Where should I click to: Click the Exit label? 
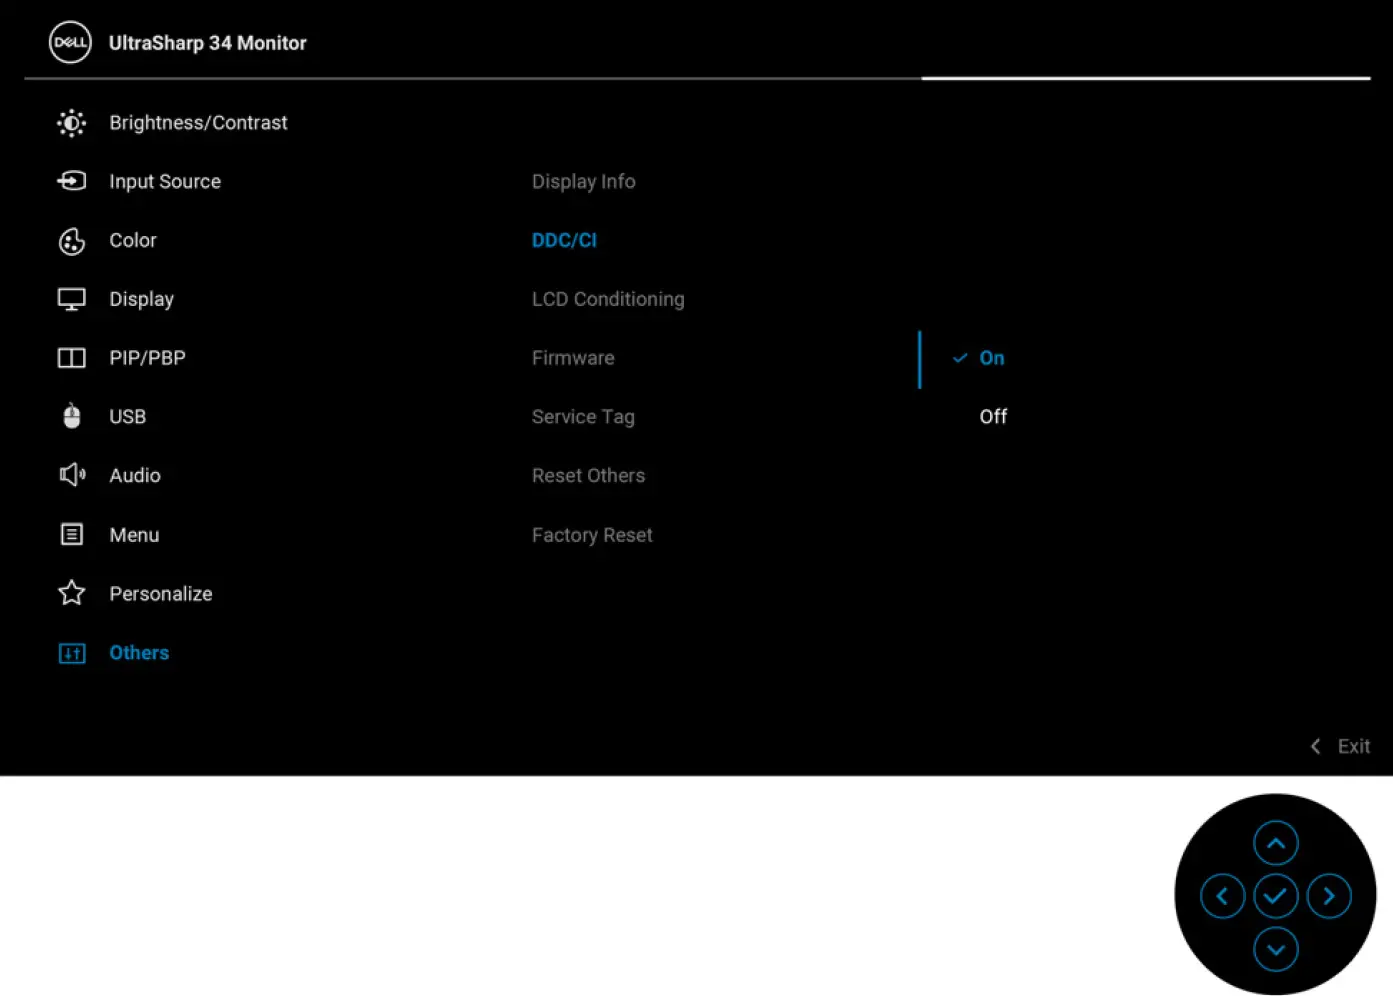(1354, 746)
